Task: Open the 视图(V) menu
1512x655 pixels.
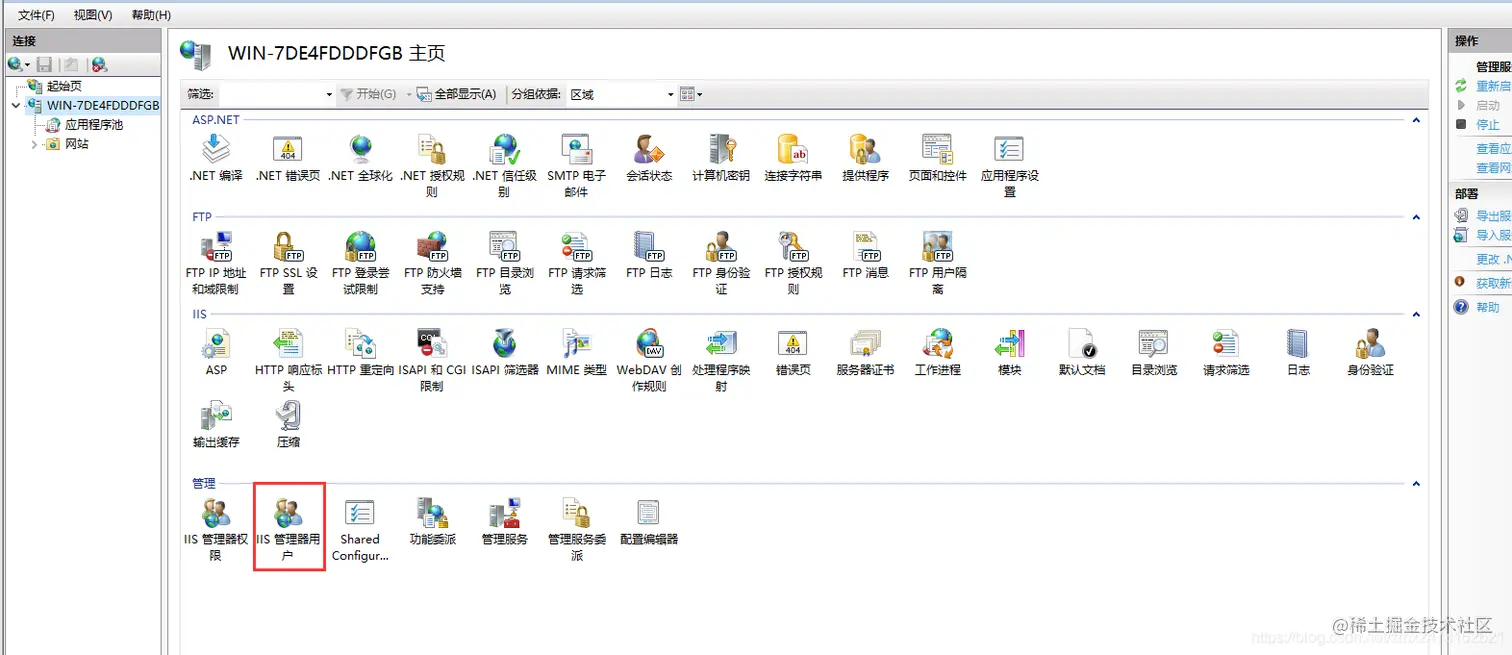Action: click(93, 15)
